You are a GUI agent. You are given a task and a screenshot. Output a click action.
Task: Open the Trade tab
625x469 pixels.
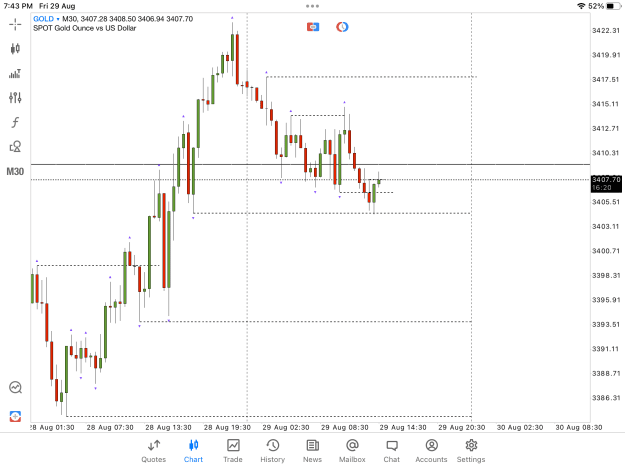click(x=233, y=451)
